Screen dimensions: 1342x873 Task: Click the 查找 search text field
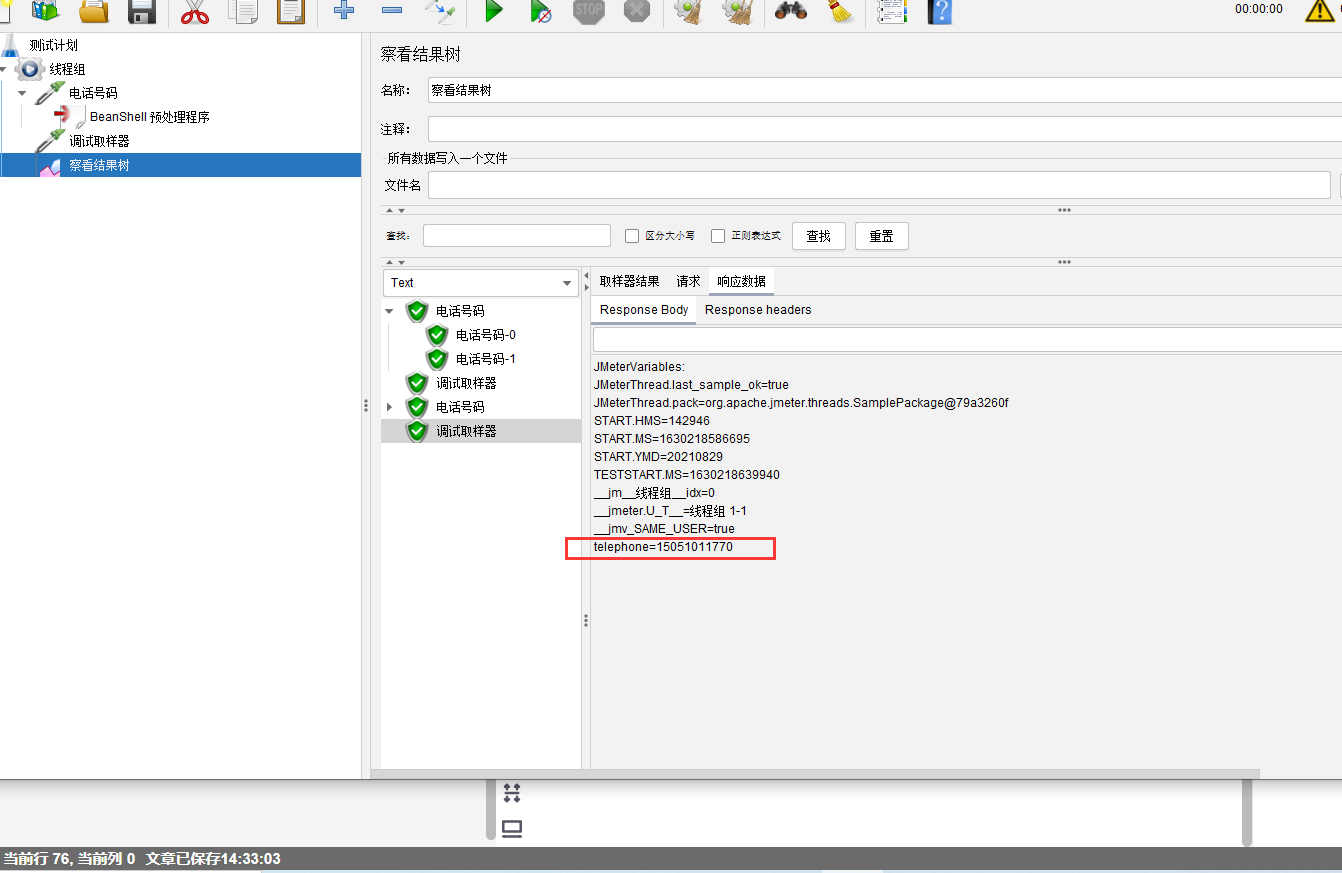517,236
